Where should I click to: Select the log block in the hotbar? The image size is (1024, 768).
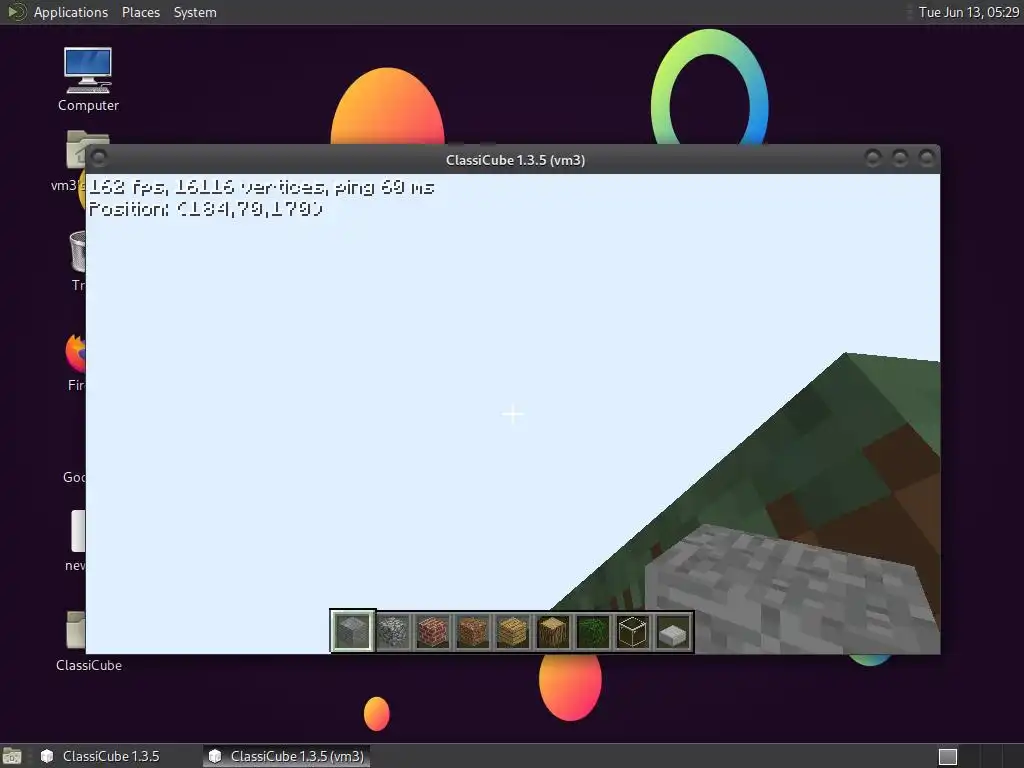[552, 632]
